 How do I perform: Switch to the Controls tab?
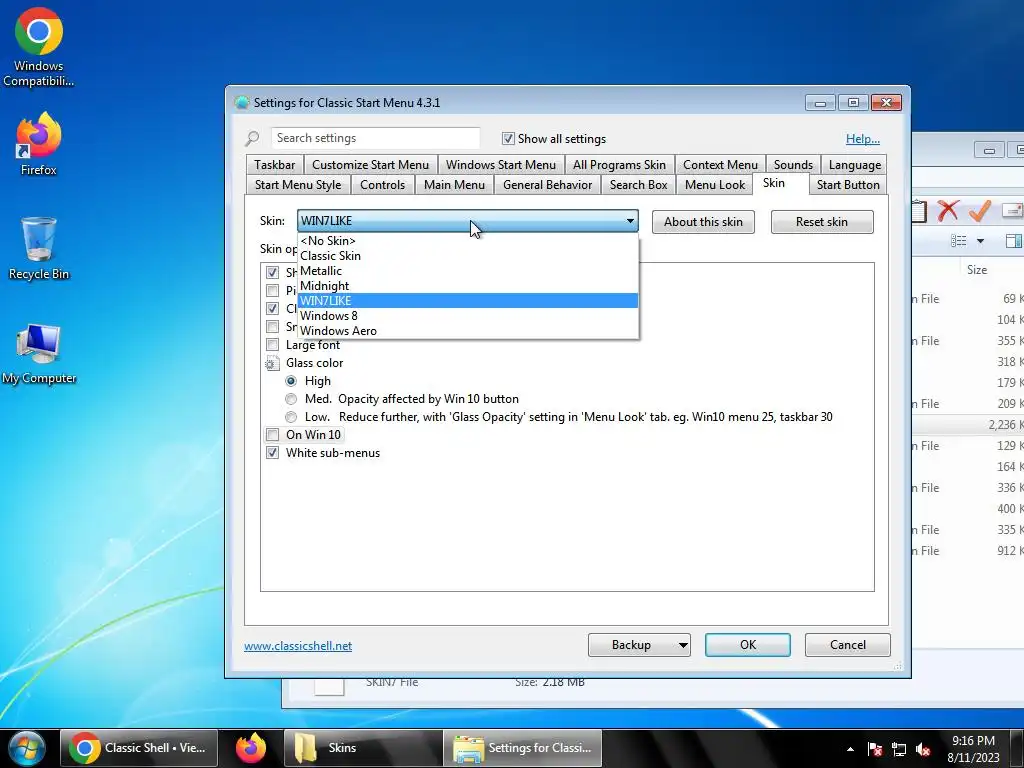(382, 185)
